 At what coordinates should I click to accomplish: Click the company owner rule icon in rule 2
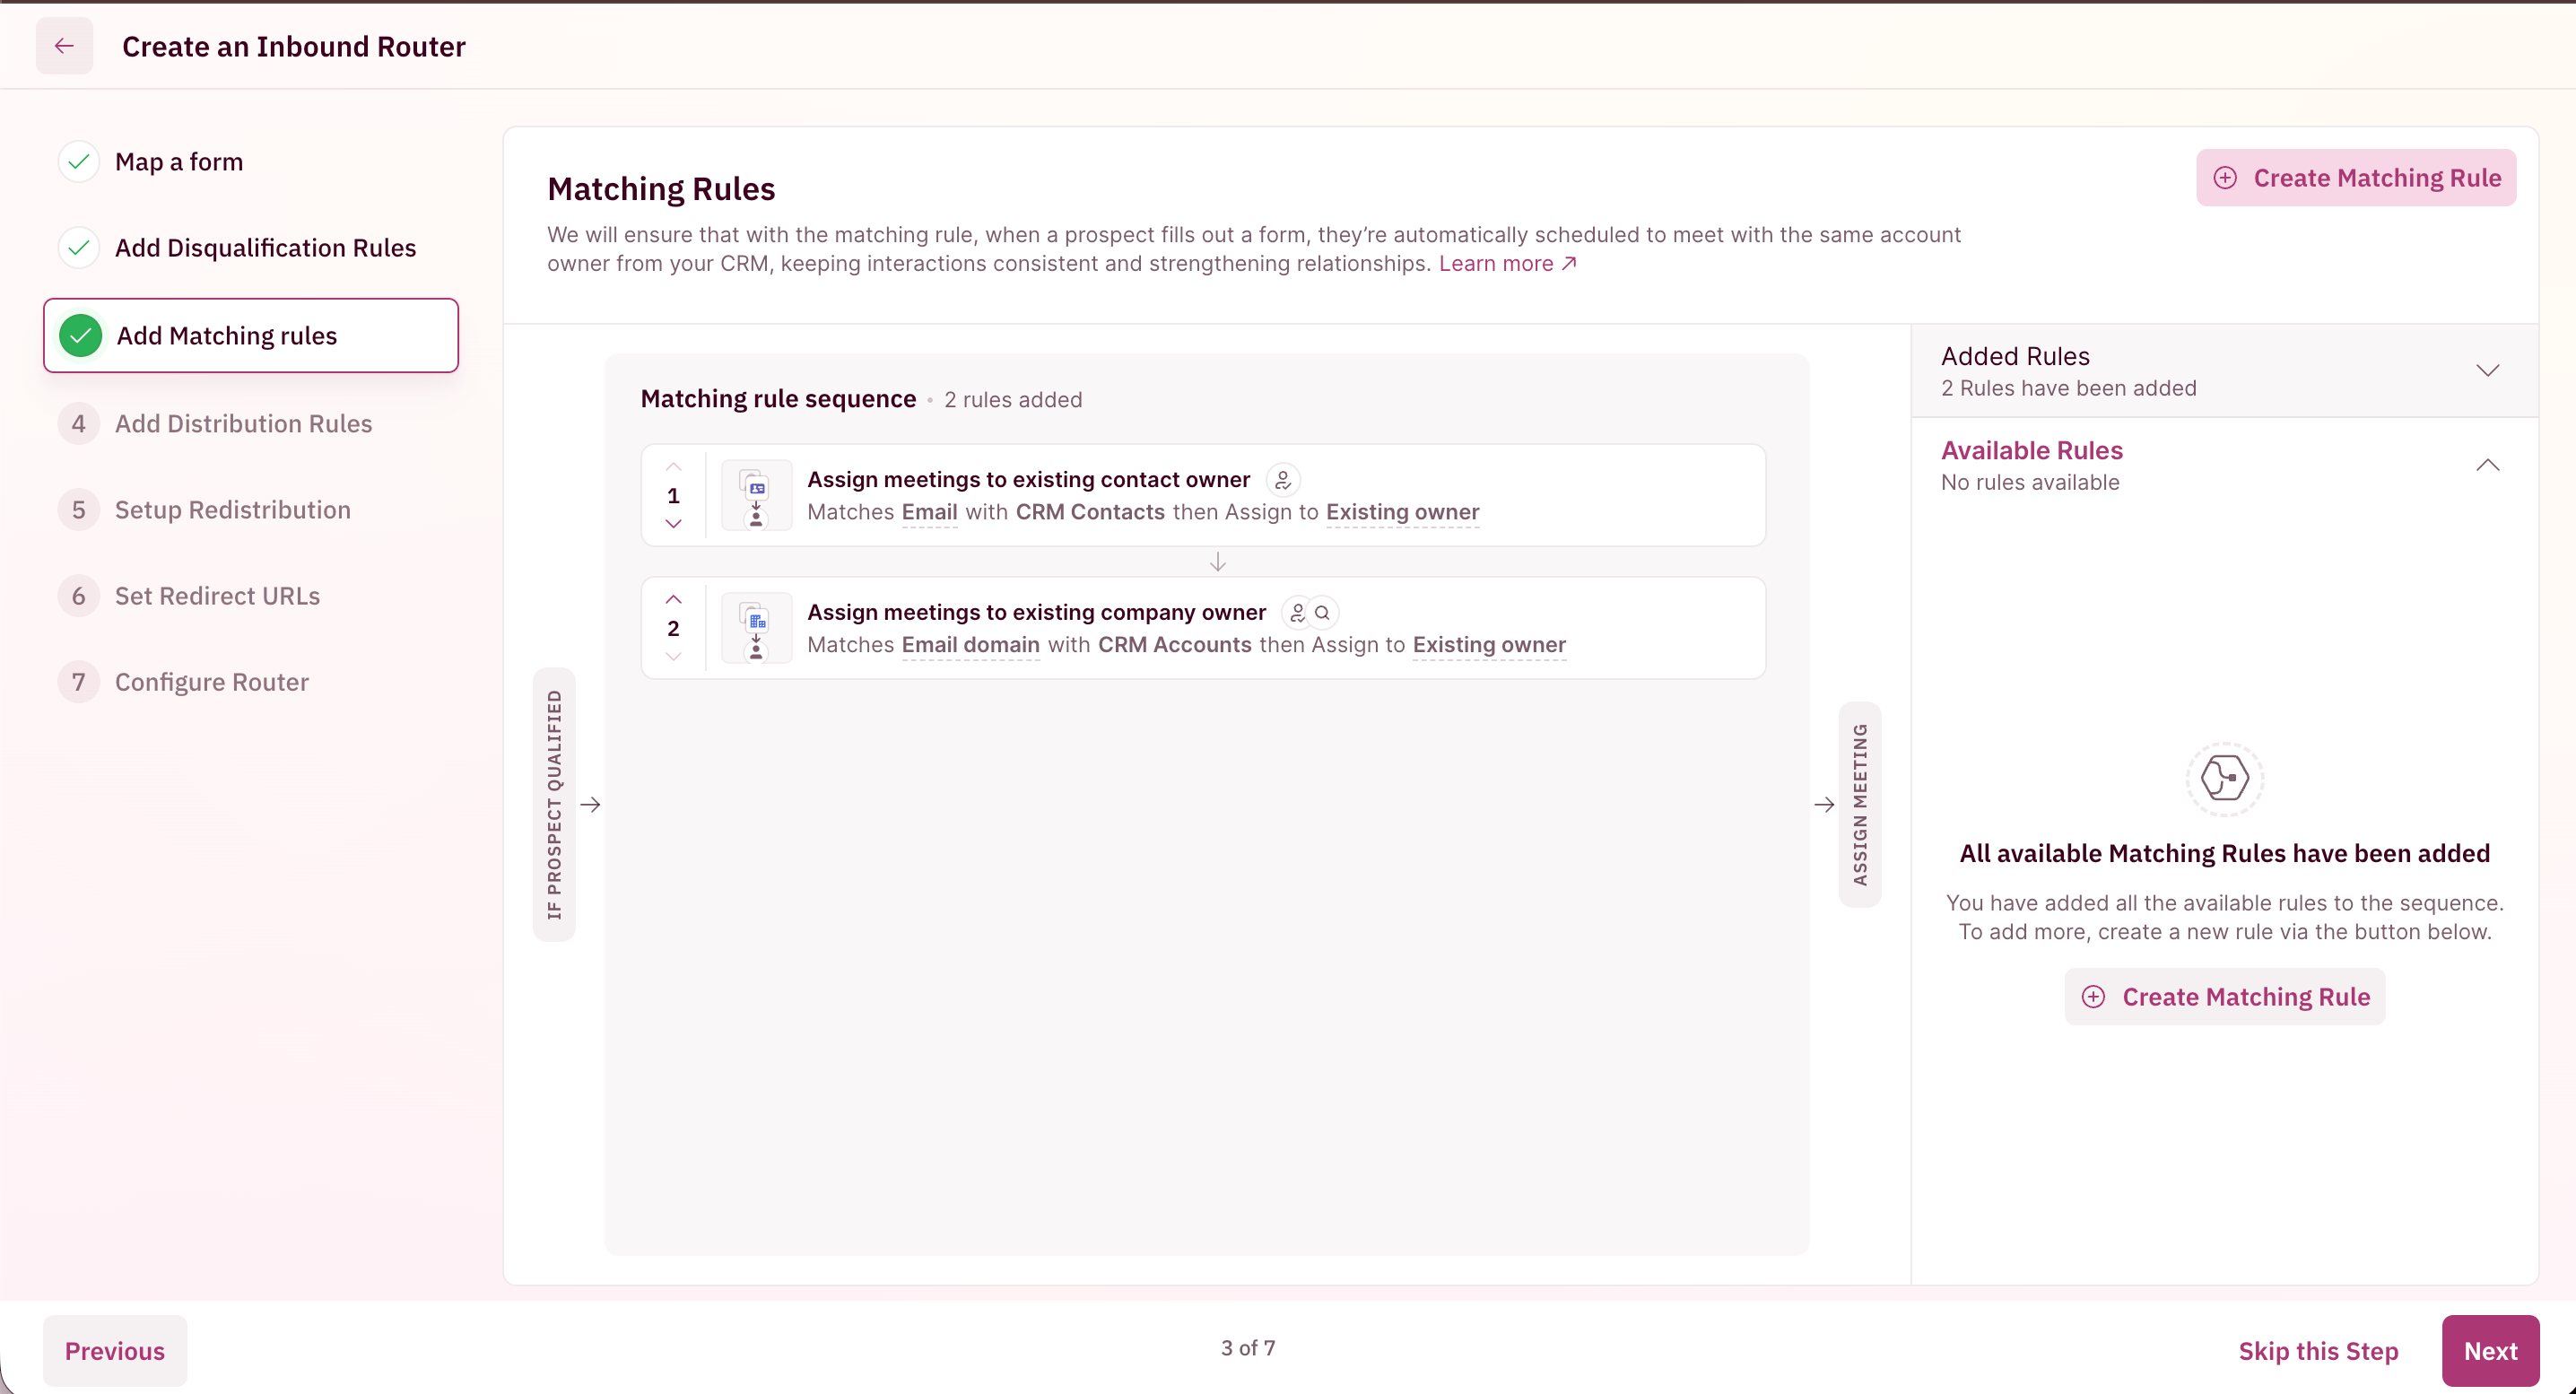pyautogui.click(x=756, y=628)
